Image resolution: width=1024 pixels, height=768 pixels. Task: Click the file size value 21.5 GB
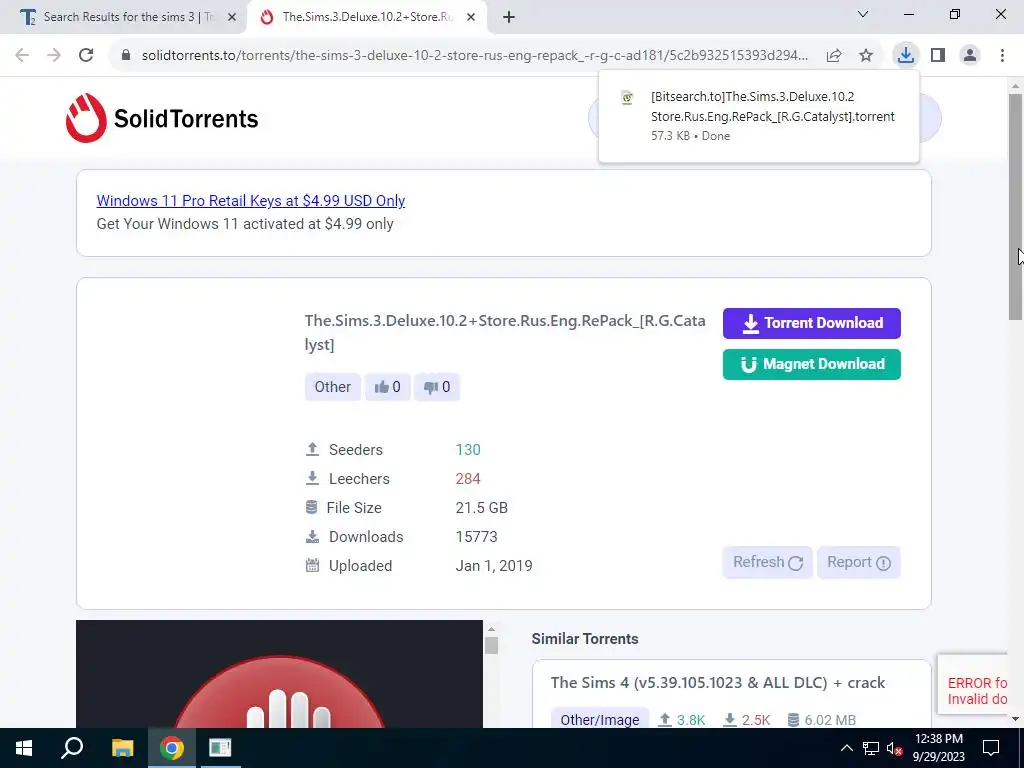[x=481, y=507]
